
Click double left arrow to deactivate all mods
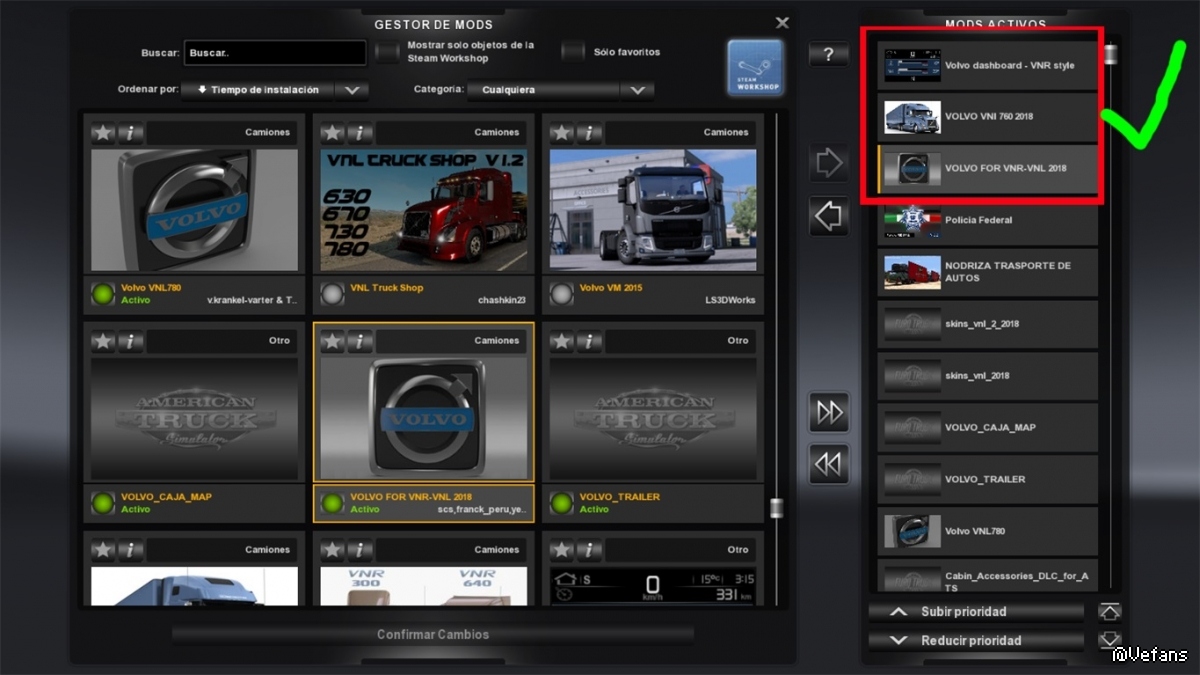(x=829, y=464)
